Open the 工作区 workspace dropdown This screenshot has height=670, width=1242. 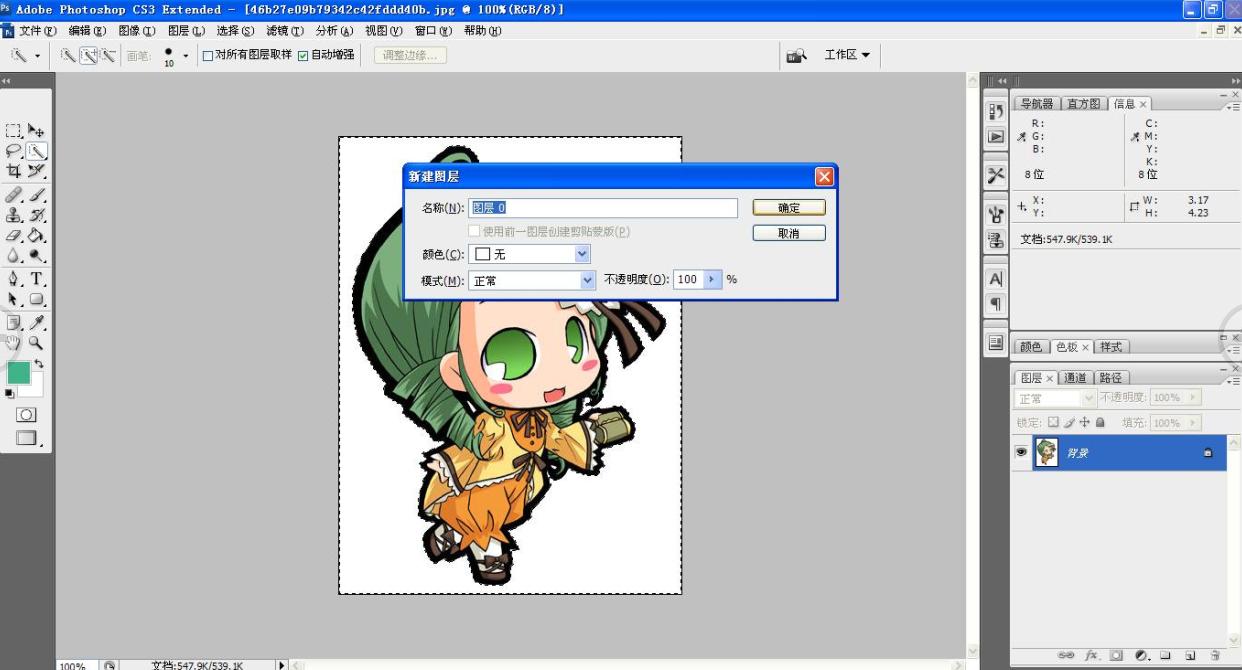click(847, 55)
